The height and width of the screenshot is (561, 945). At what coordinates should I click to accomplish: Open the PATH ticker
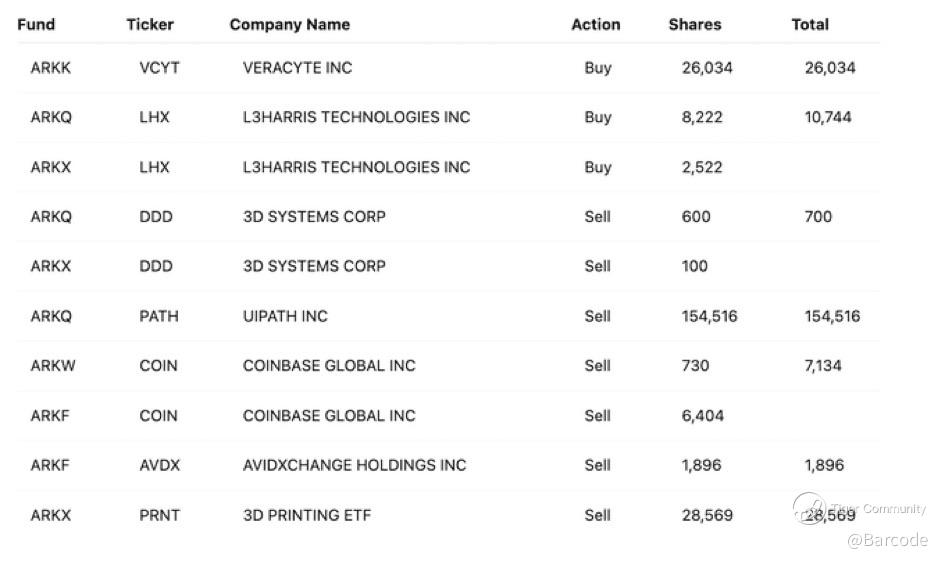pyautogui.click(x=159, y=316)
